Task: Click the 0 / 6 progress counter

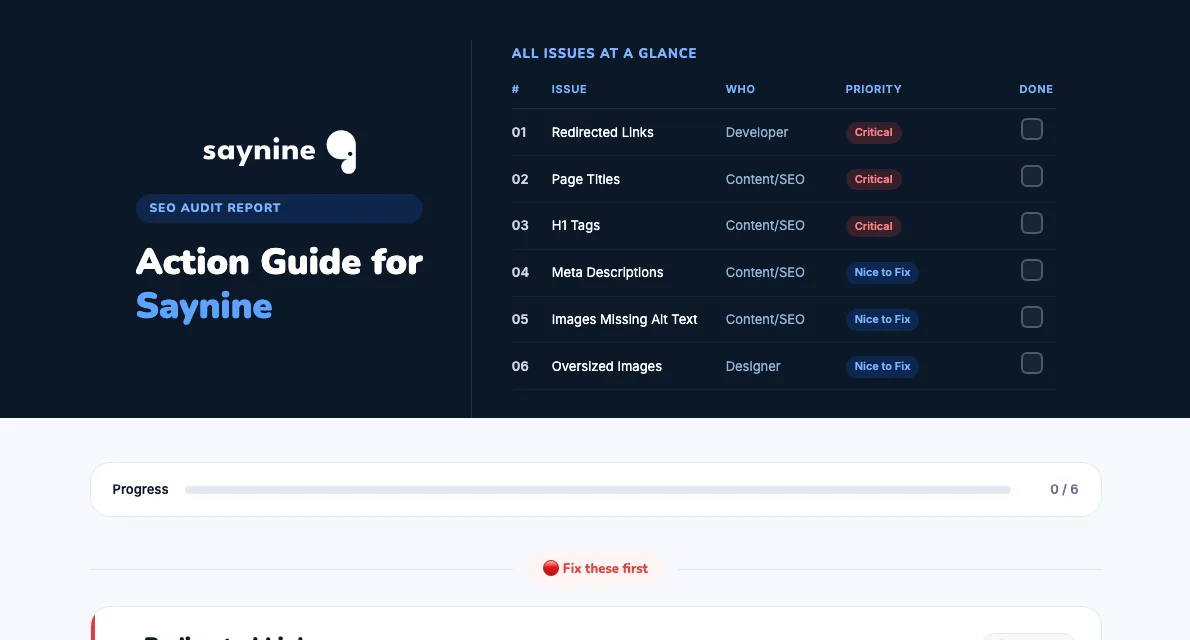Action: [1064, 490]
